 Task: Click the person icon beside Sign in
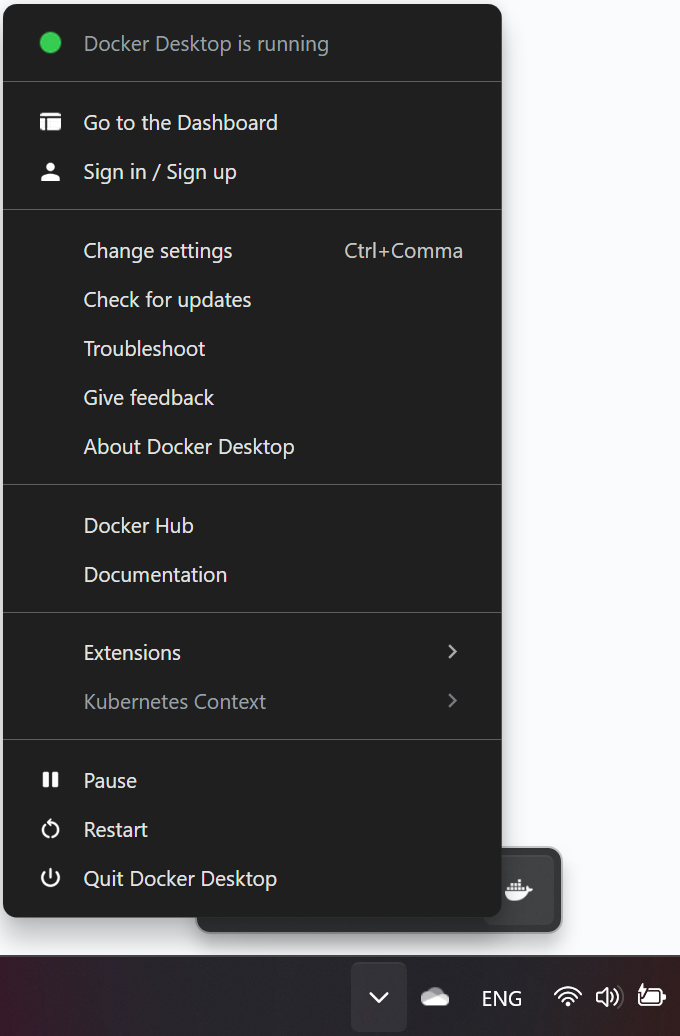tap(50, 172)
